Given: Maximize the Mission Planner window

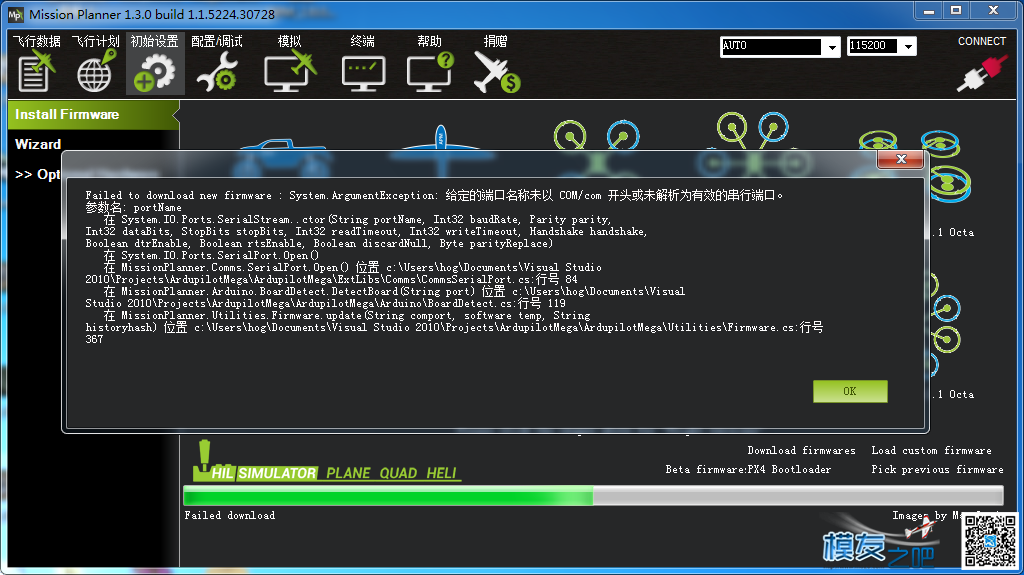Looking at the screenshot, I should 956,10.
